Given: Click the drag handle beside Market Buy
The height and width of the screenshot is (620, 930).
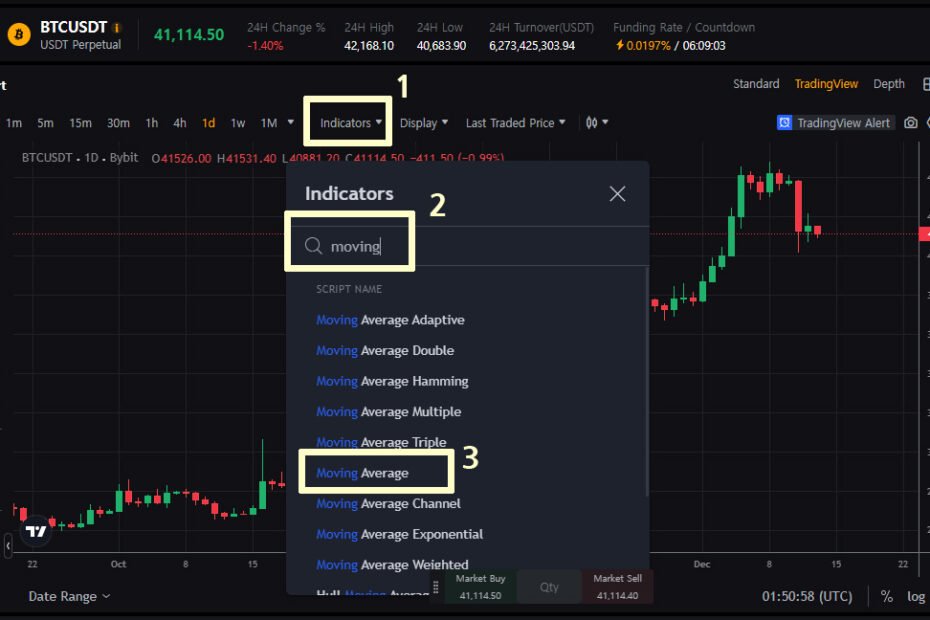Looking at the screenshot, I should (x=436, y=587).
